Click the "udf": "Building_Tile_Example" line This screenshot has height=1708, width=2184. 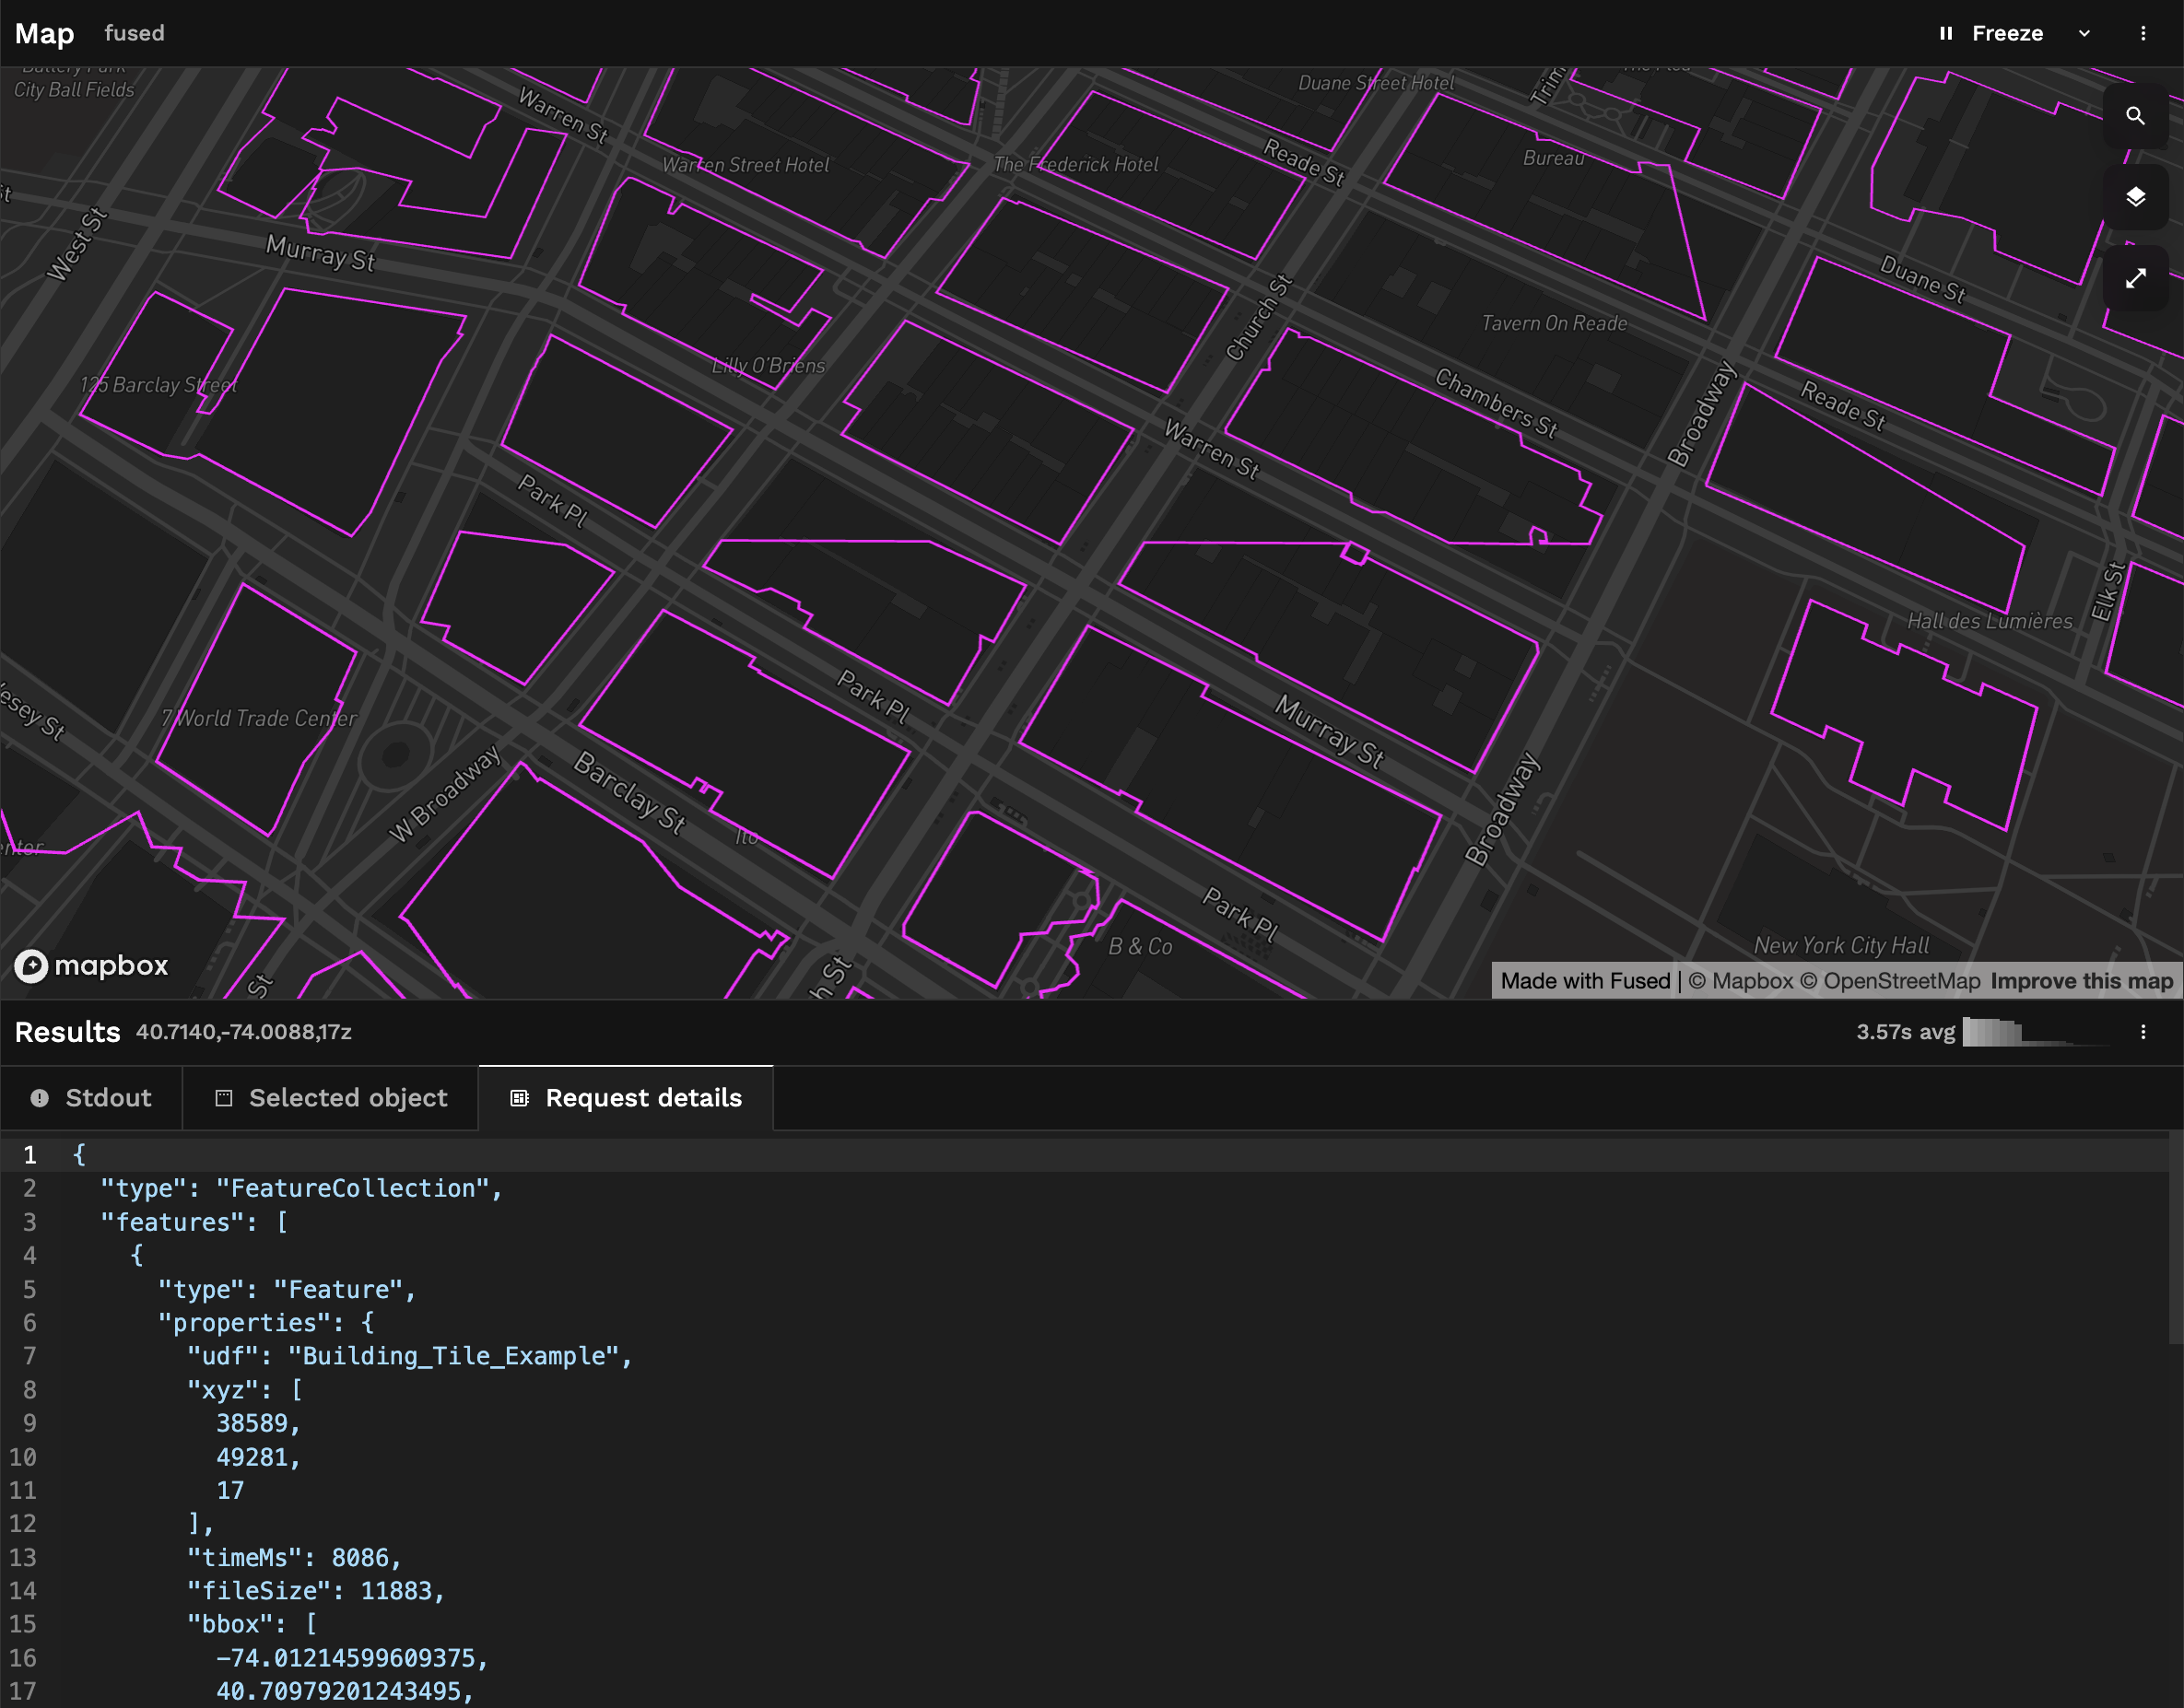(x=410, y=1356)
